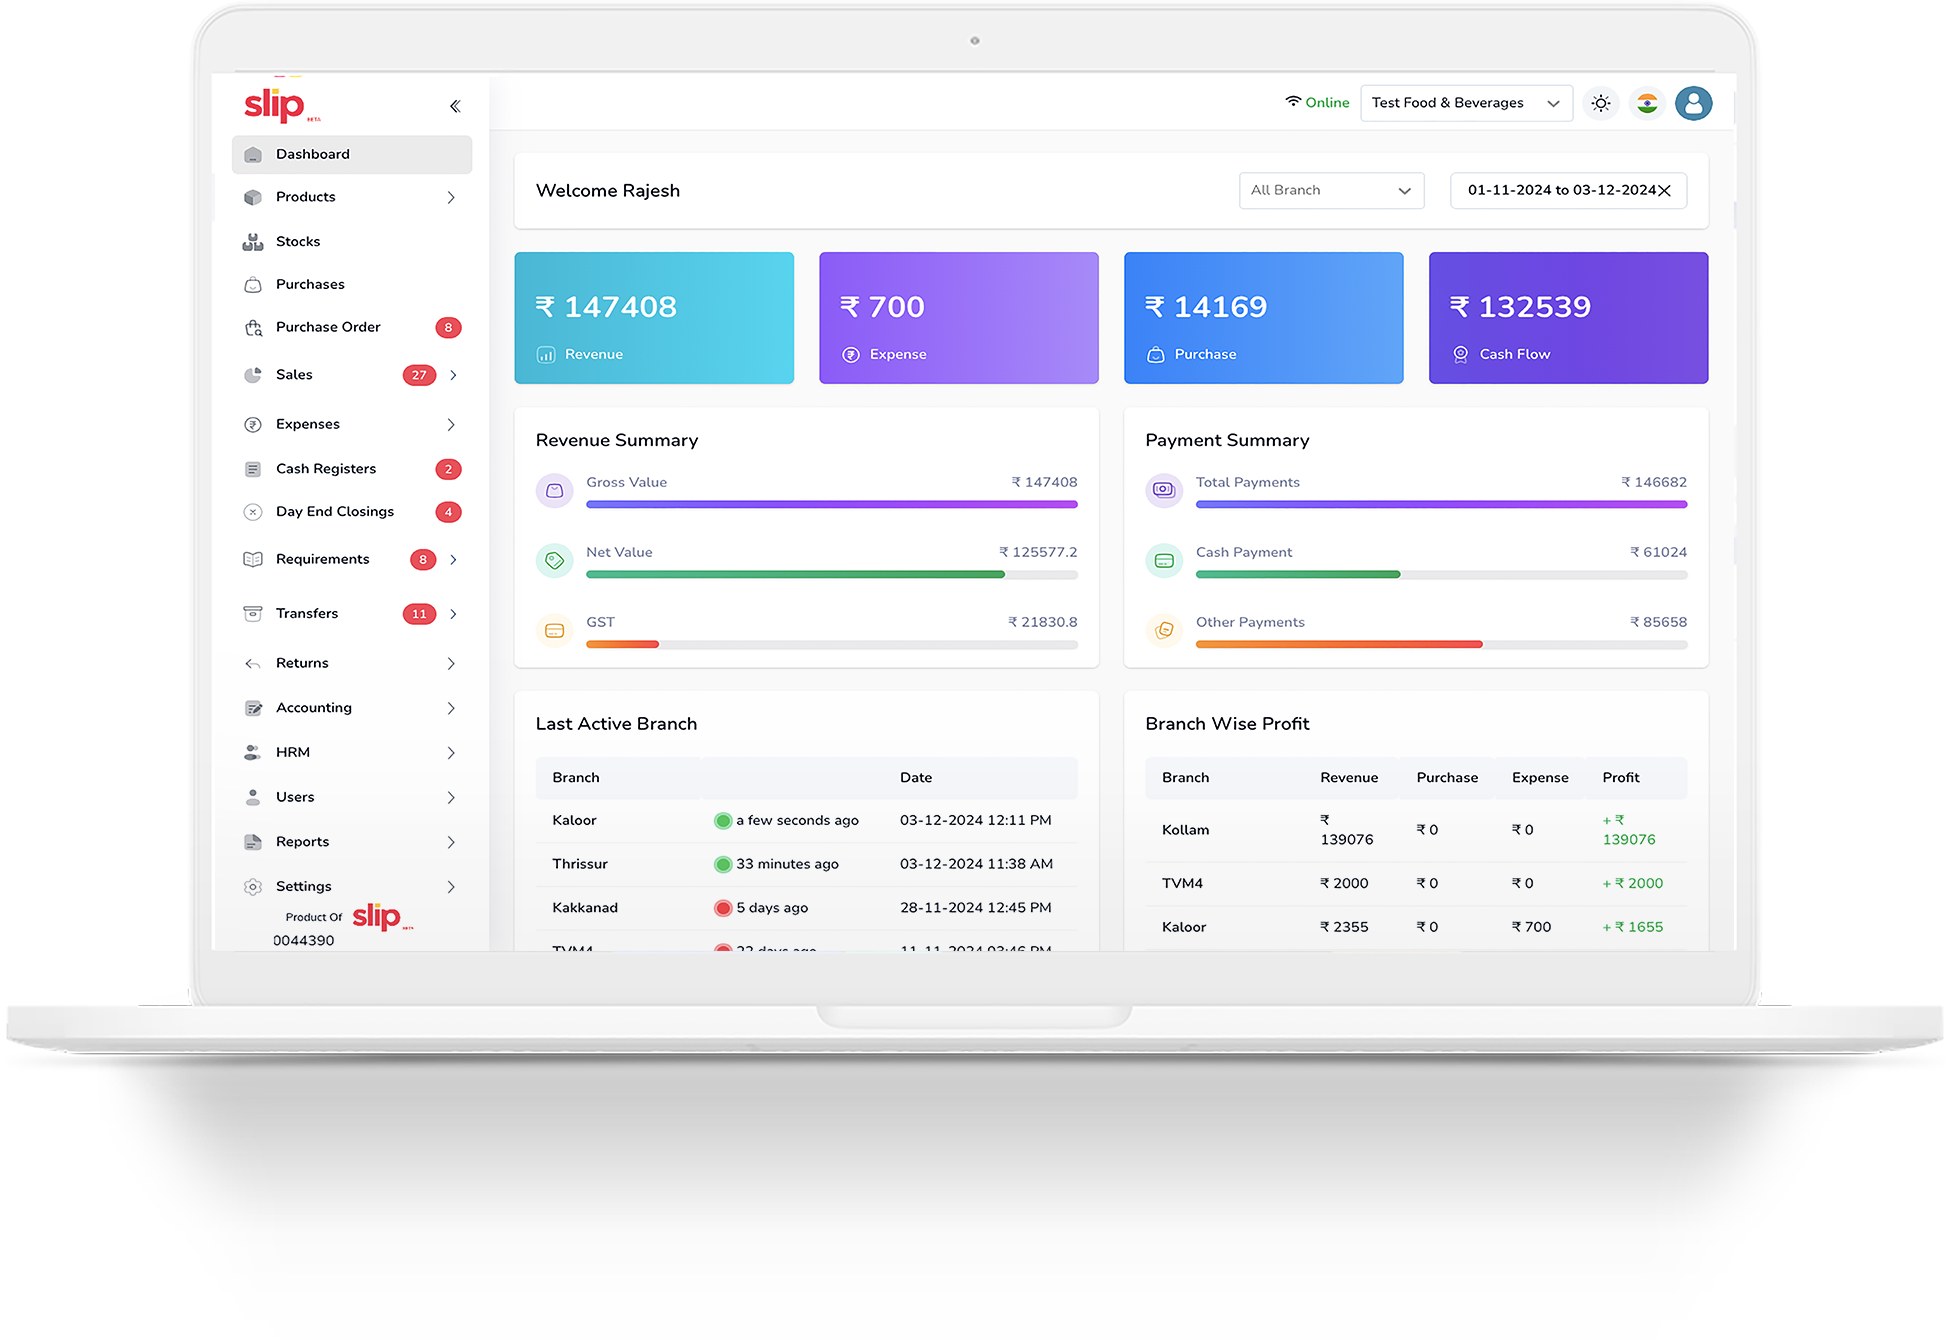Click the Other Payments coin icon
The width and height of the screenshot is (1950, 1339).
(1164, 631)
